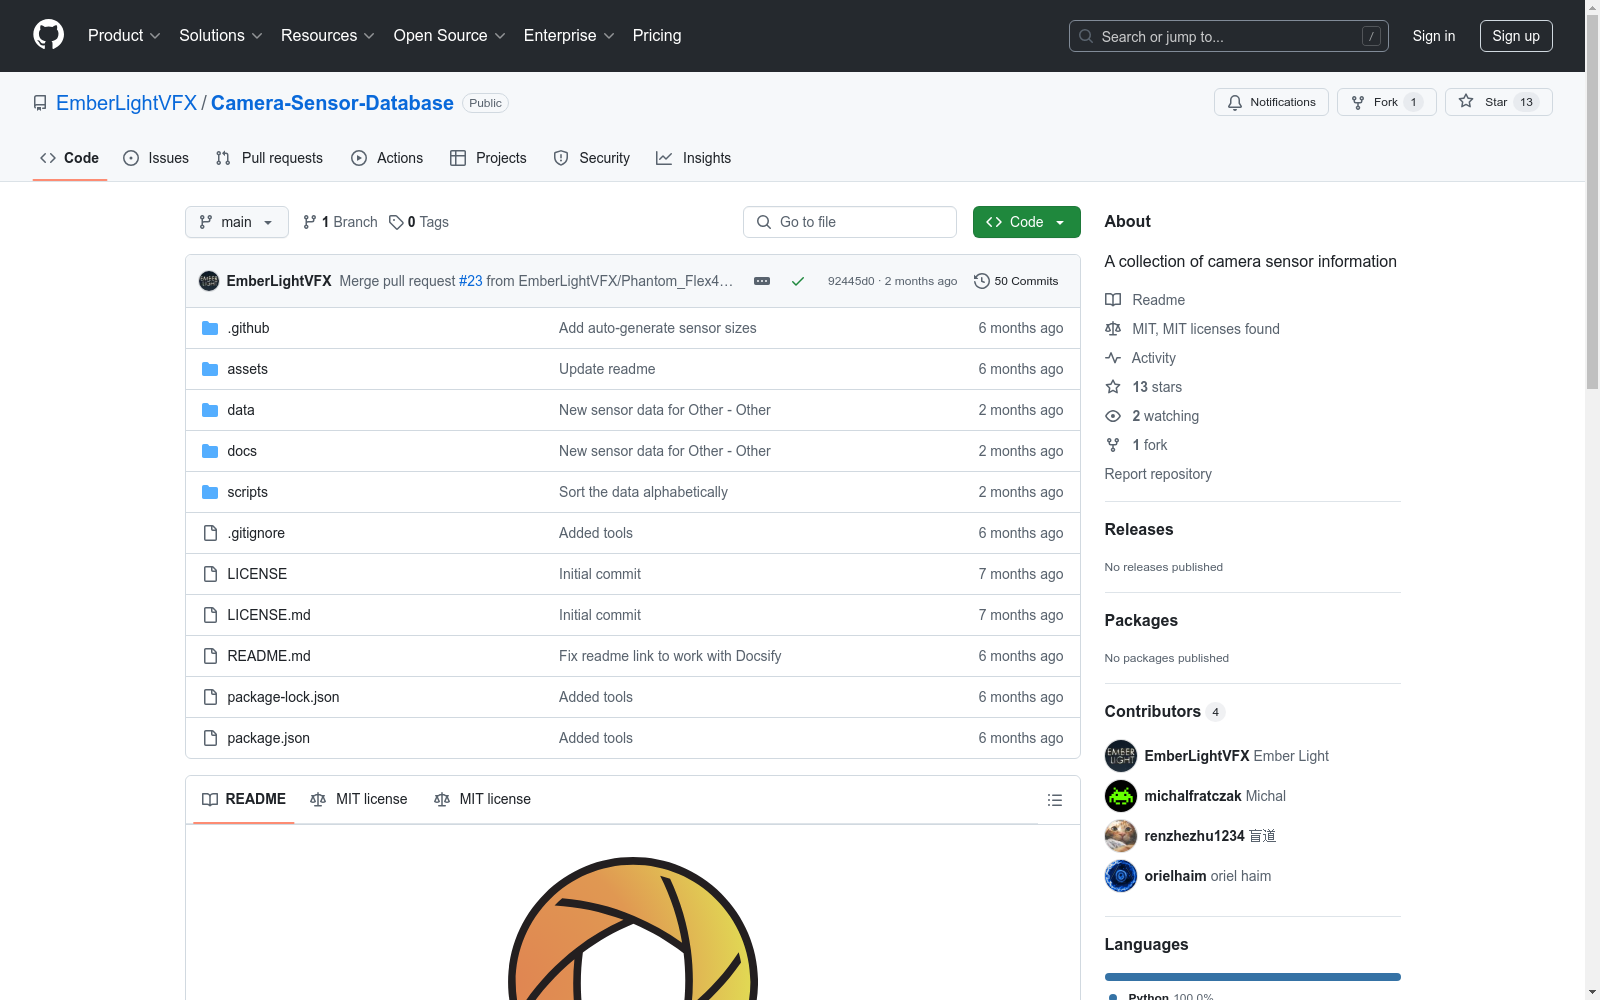Click the orielhaim contributor avatar
This screenshot has height=1000, width=1600.
pos(1121,876)
